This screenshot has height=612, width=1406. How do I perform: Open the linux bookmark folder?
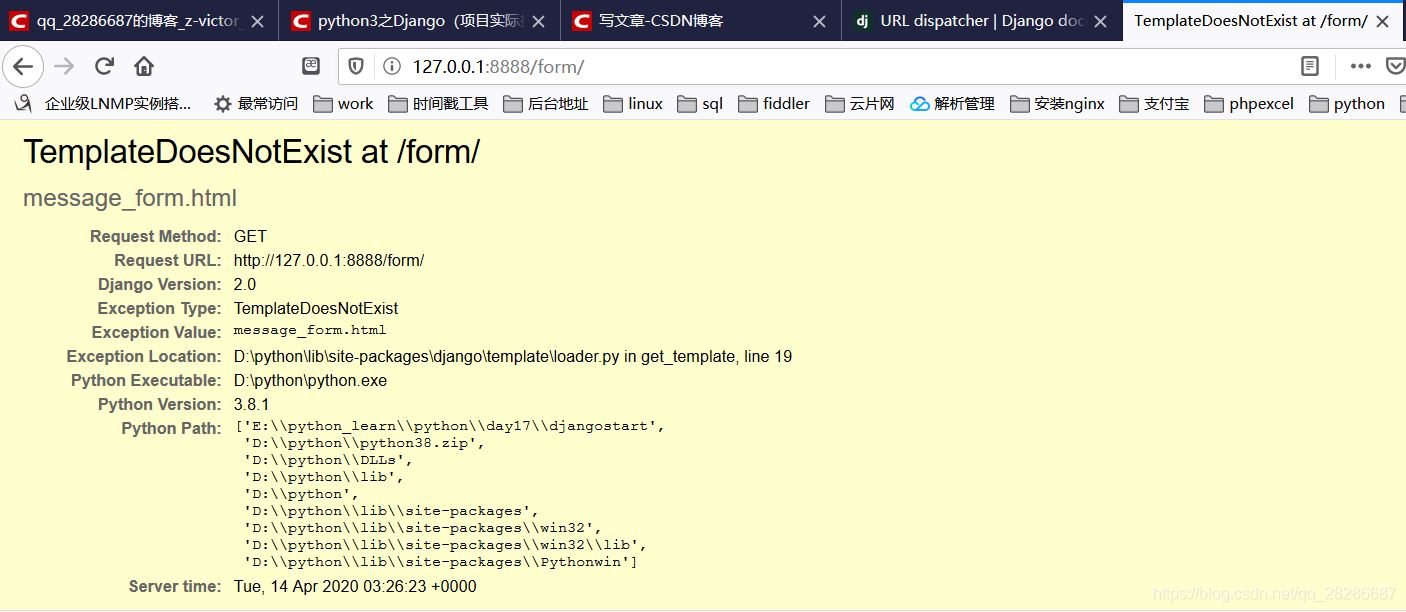click(x=633, y=103)
